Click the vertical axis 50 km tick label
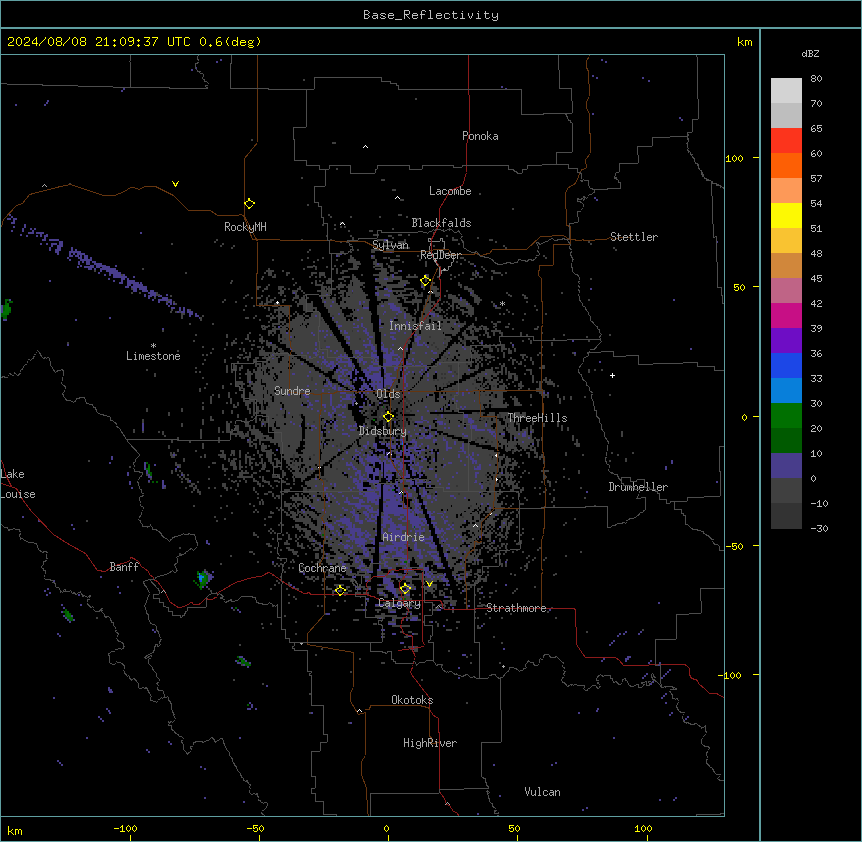Screen dimensions: 862x842 (x=739, y=287)
